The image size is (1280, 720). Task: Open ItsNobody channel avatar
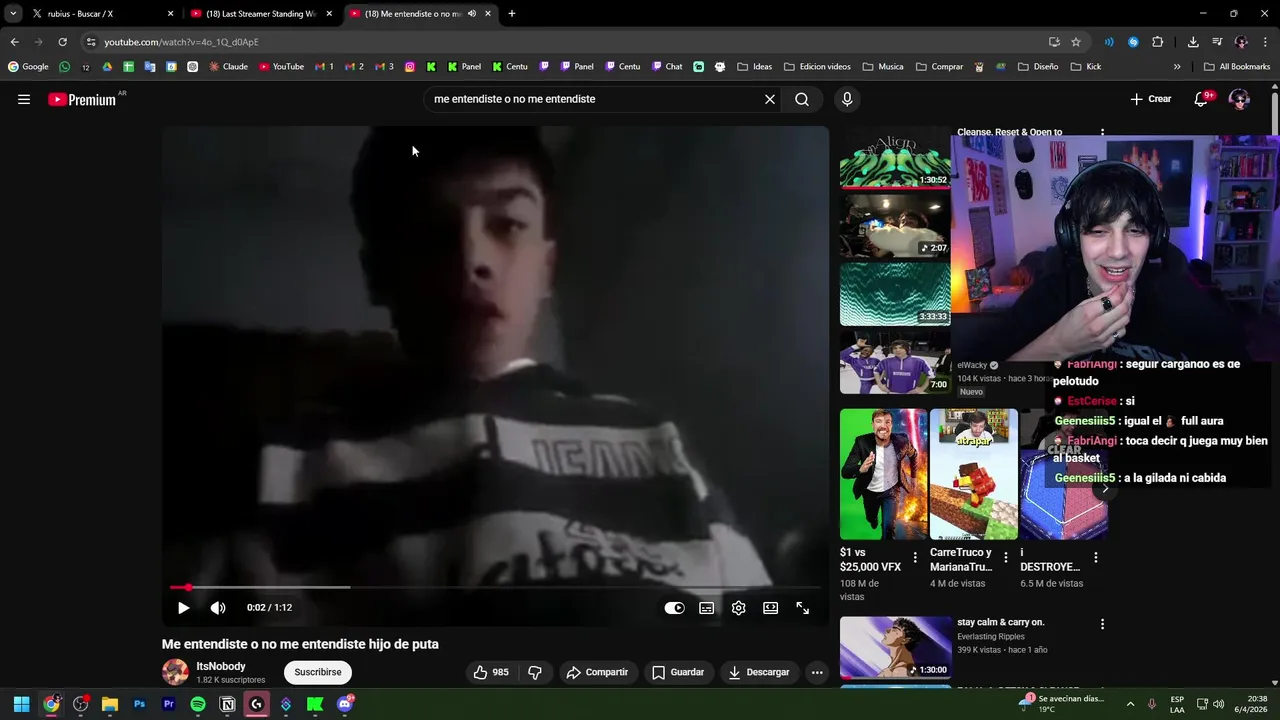point(175,672)
